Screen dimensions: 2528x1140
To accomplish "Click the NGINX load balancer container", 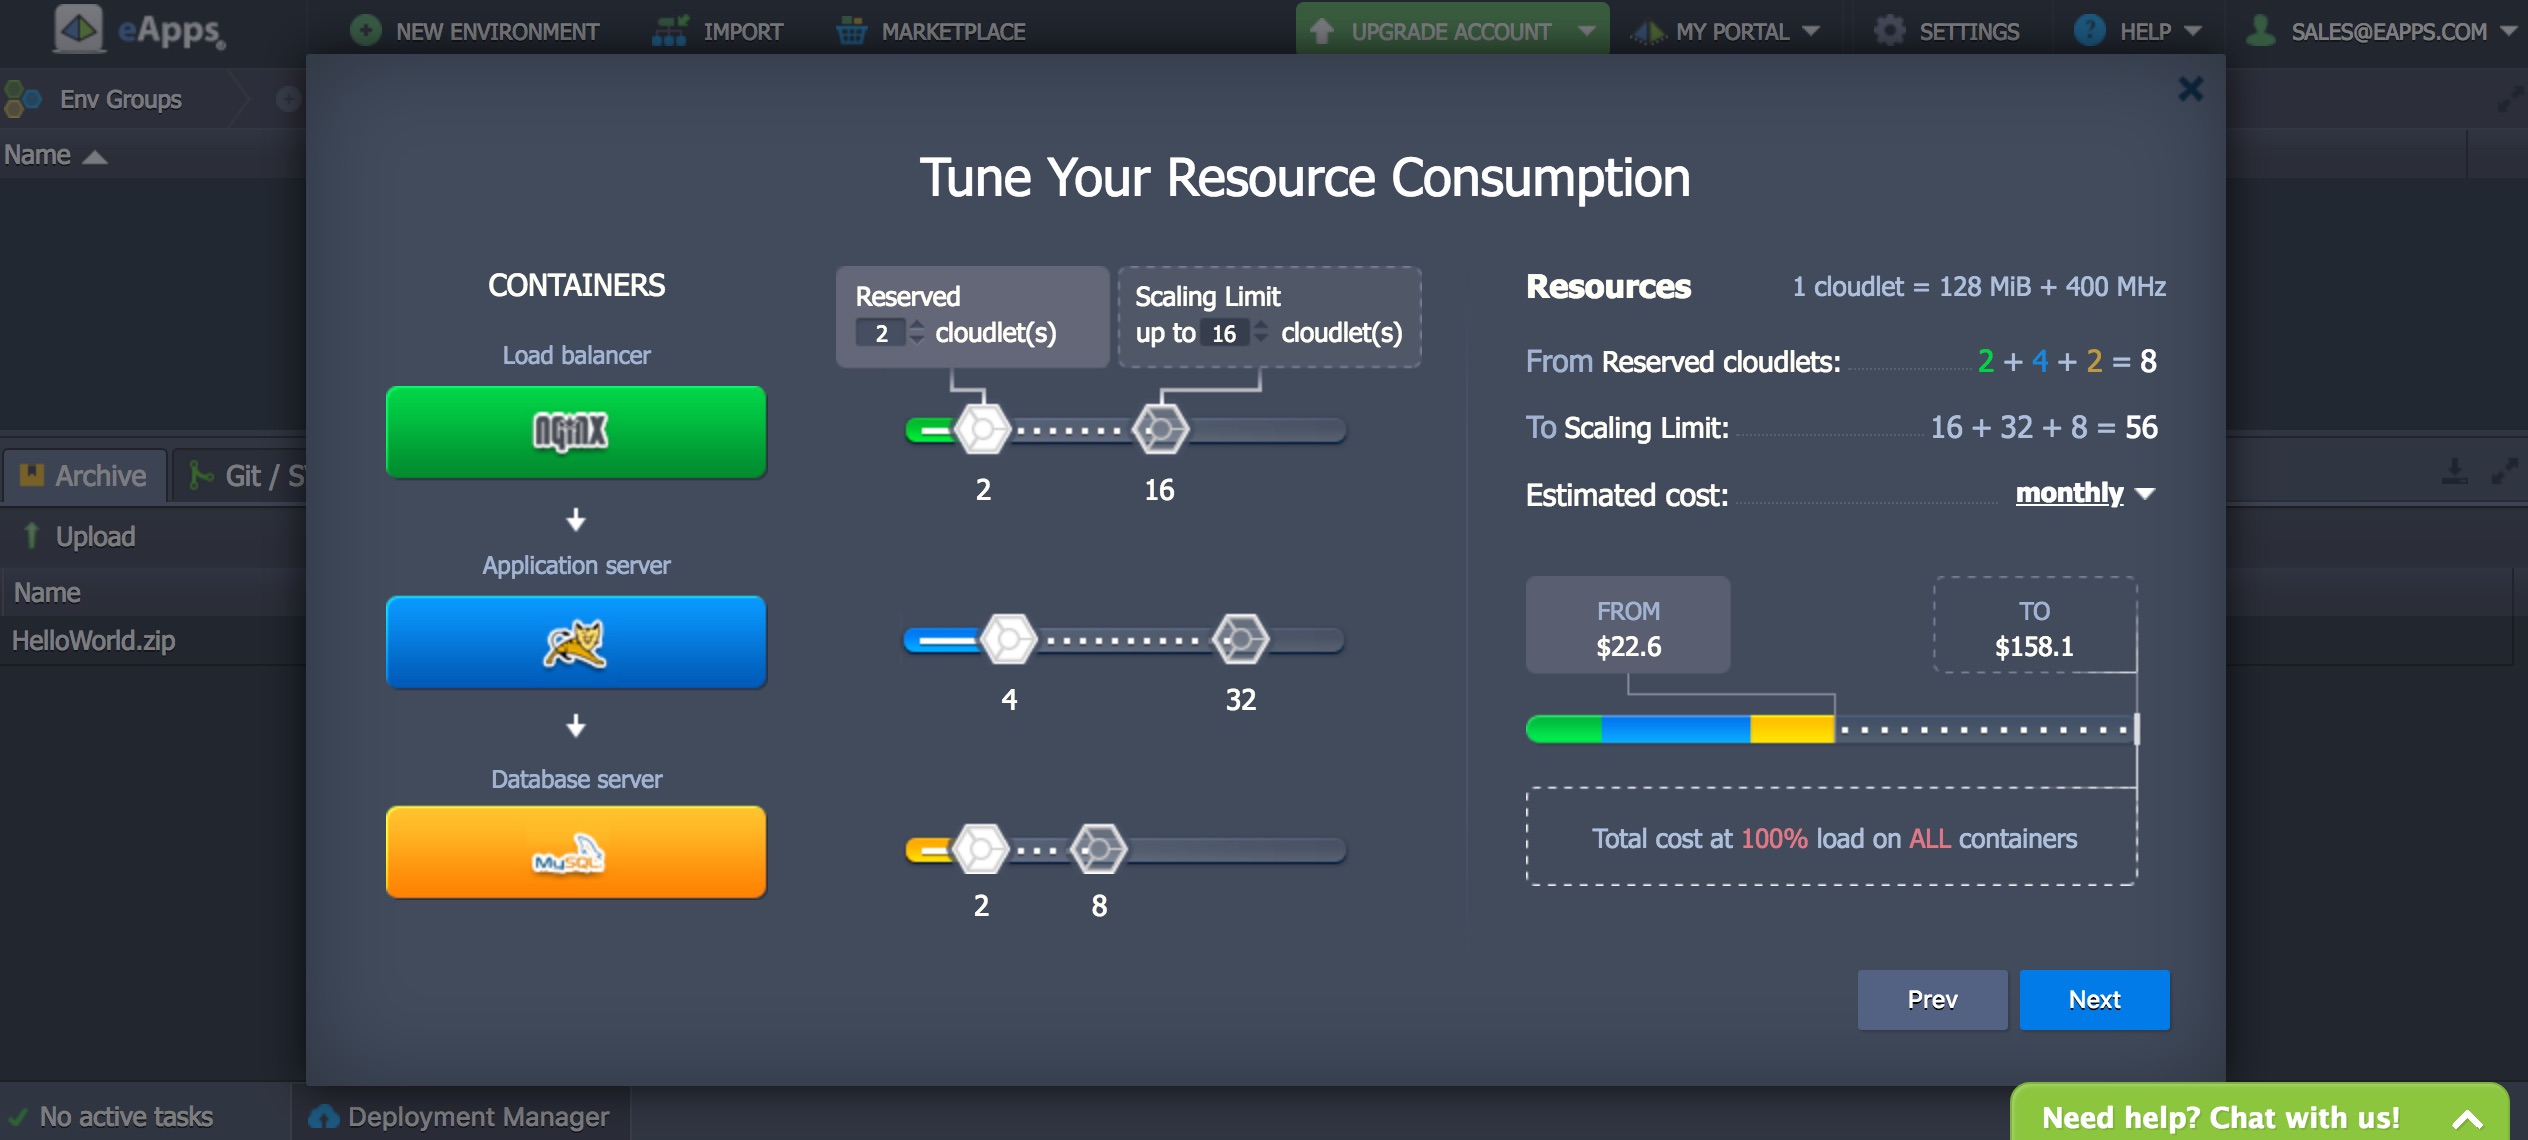I will [x=576, y=432].
